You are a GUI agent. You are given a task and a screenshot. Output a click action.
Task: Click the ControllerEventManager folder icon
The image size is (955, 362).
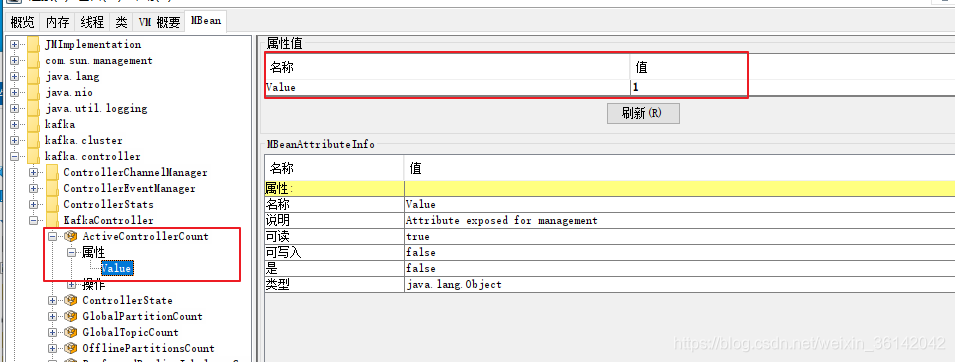click(x=52, y=188)
